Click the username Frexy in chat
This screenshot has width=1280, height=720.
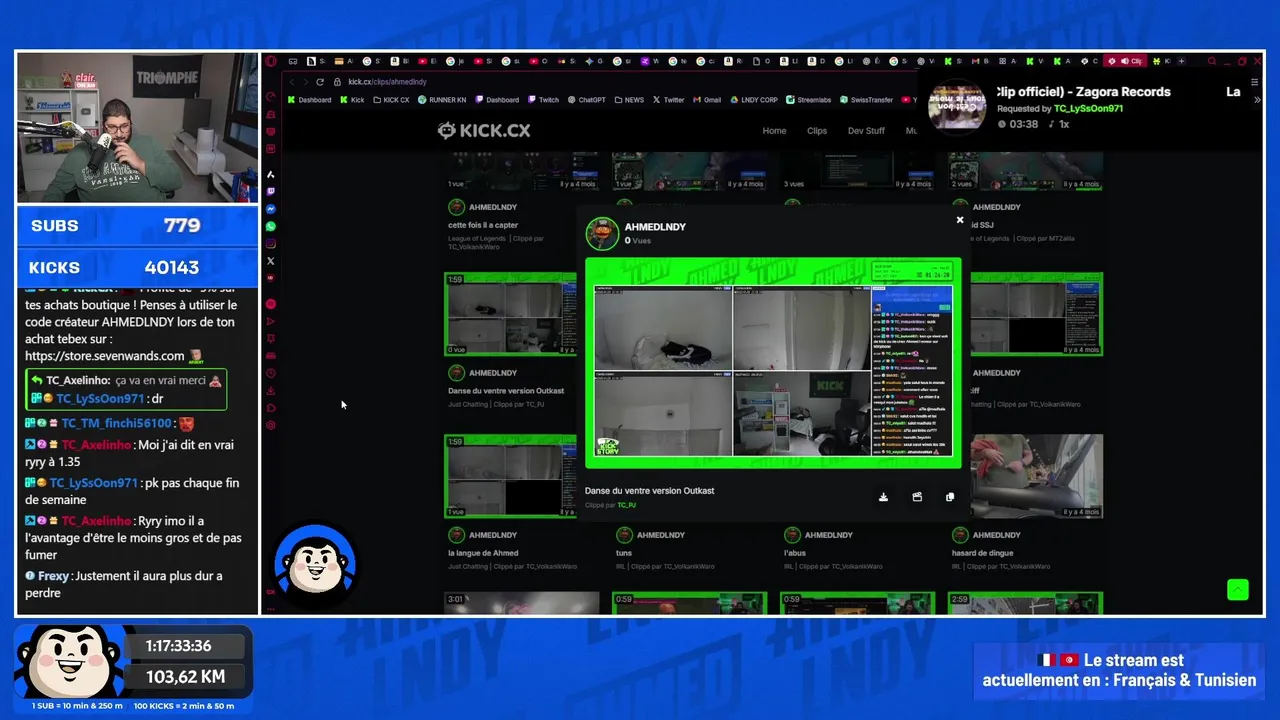54,576
